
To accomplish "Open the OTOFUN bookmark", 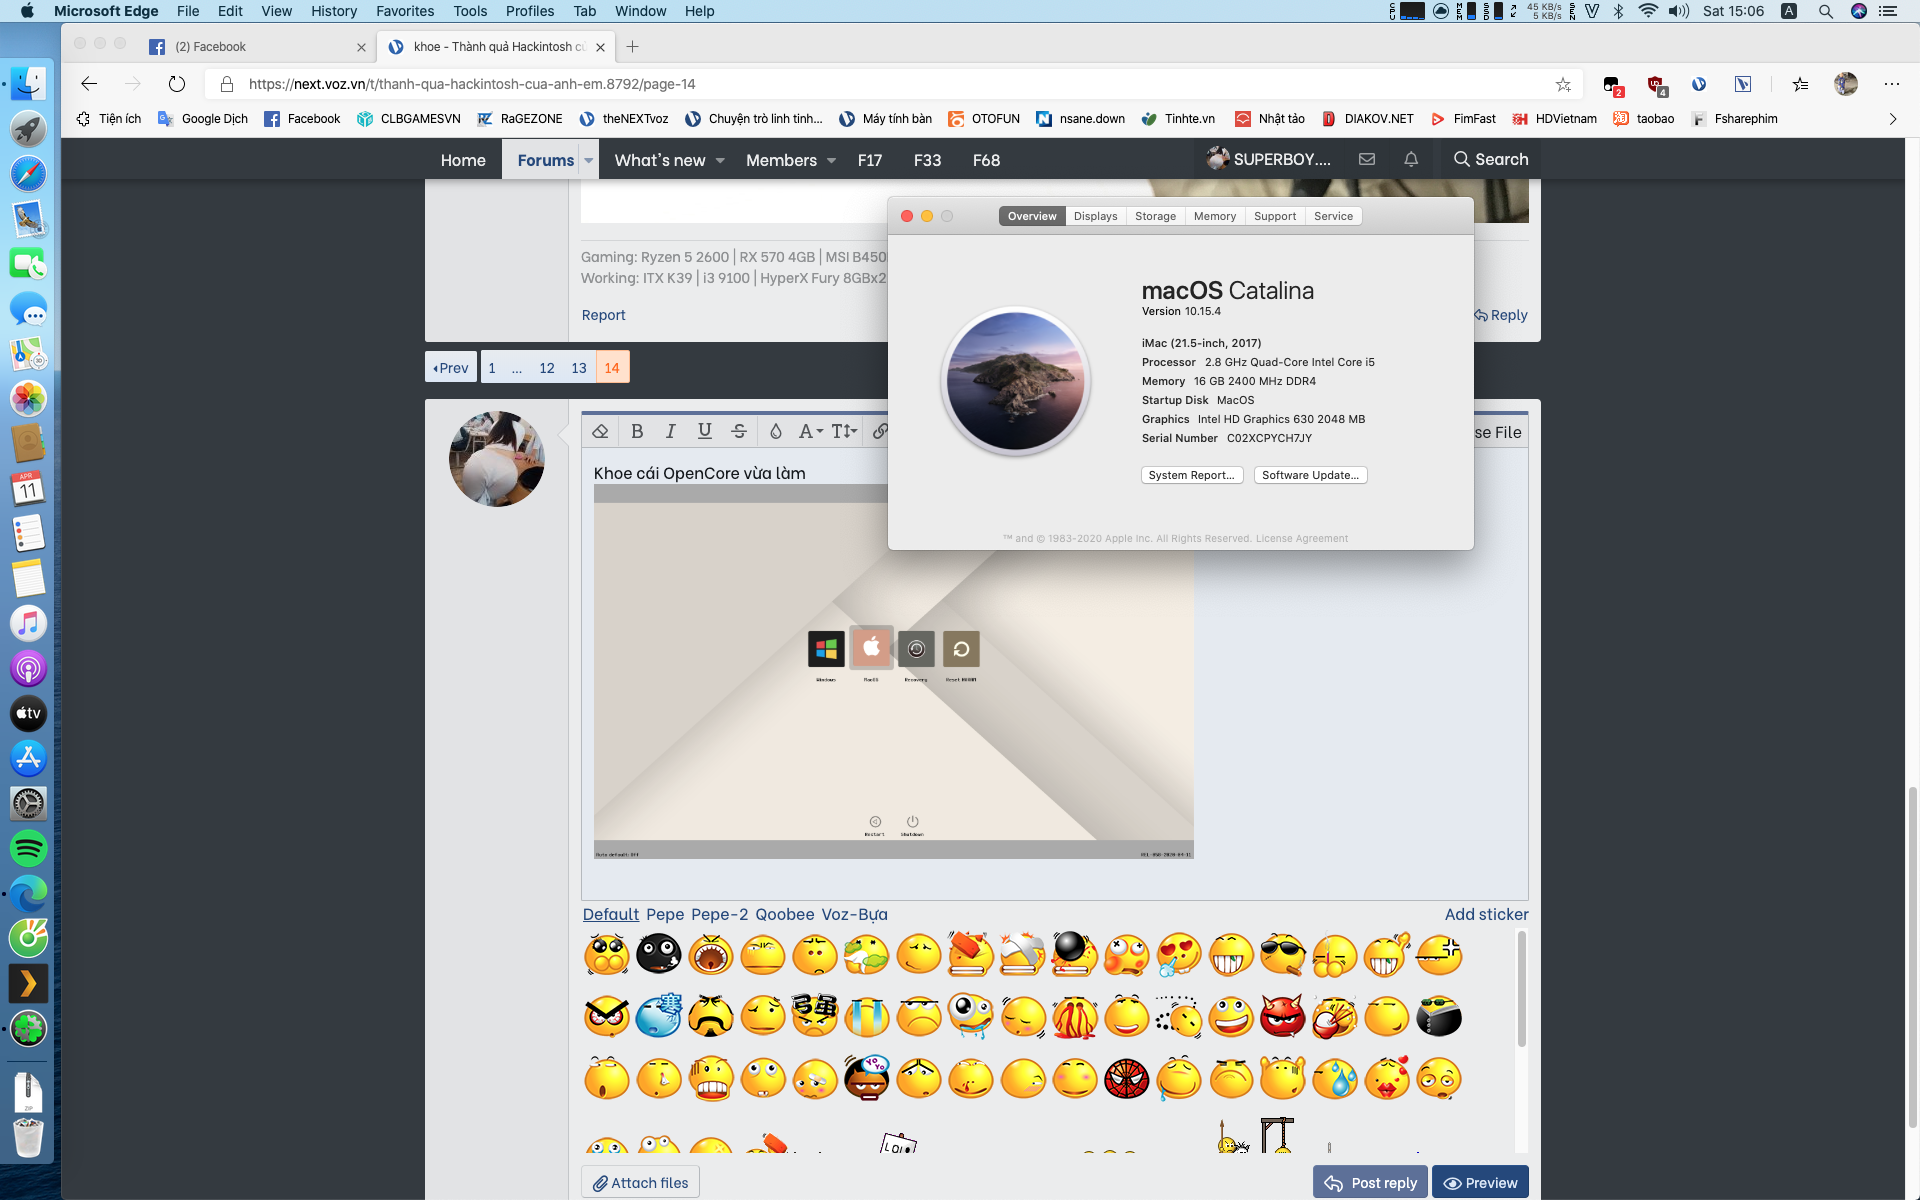I will click(984, 118).
